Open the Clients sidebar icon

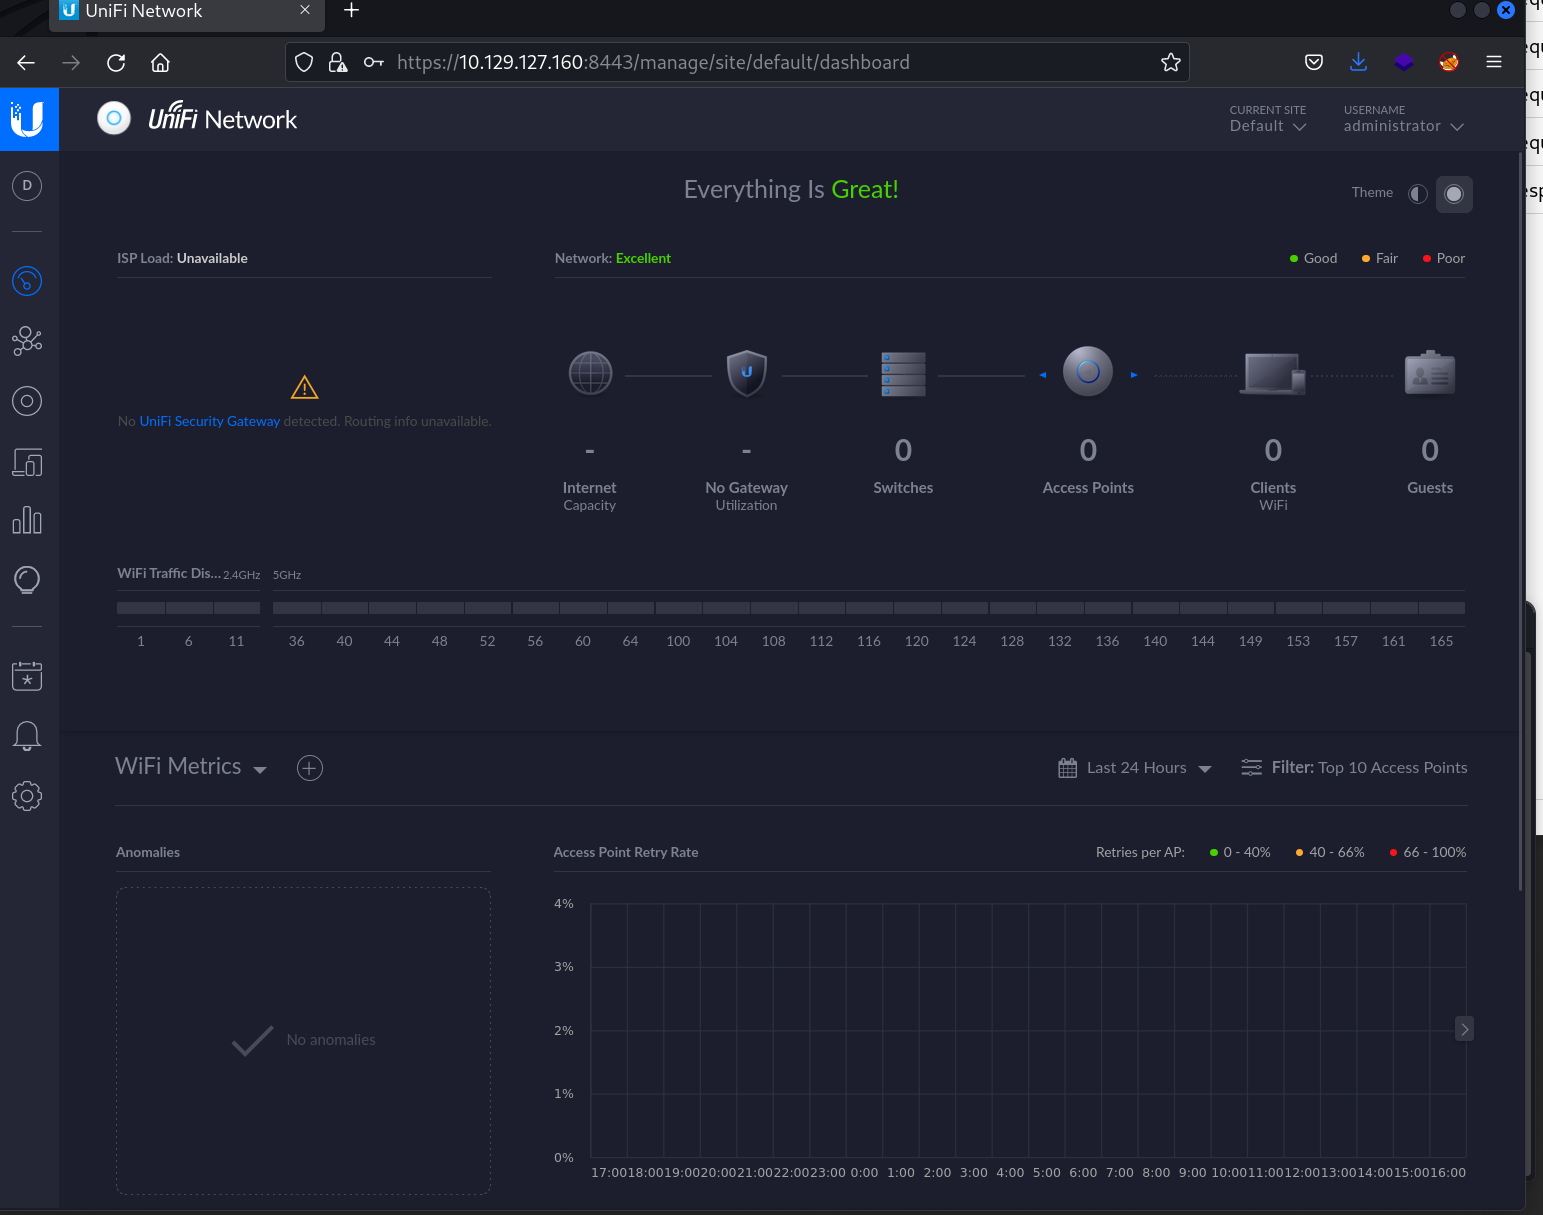tap(27, 462)
